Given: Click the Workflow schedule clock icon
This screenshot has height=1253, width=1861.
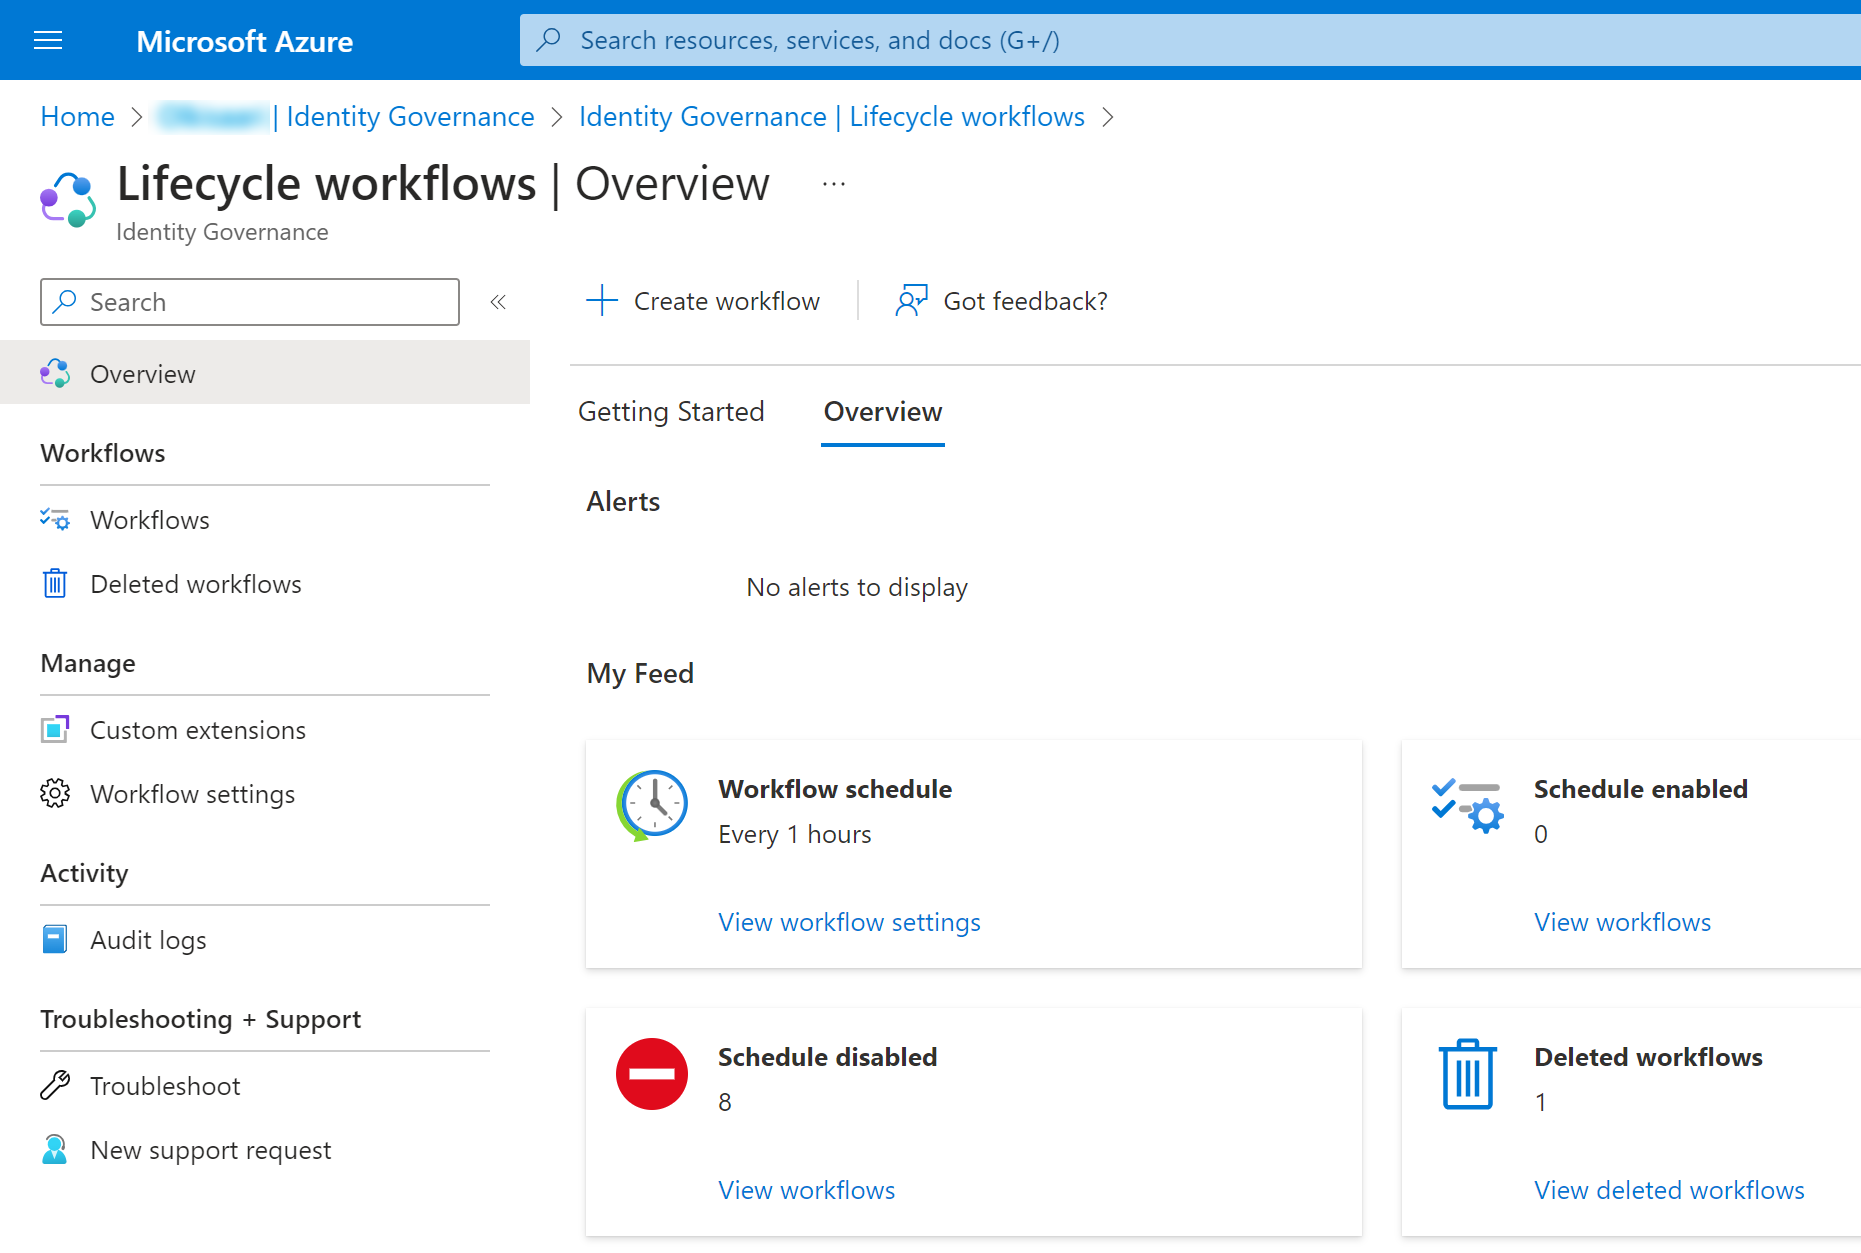Looking at the screenshot, I should click(x=652, y=805).
